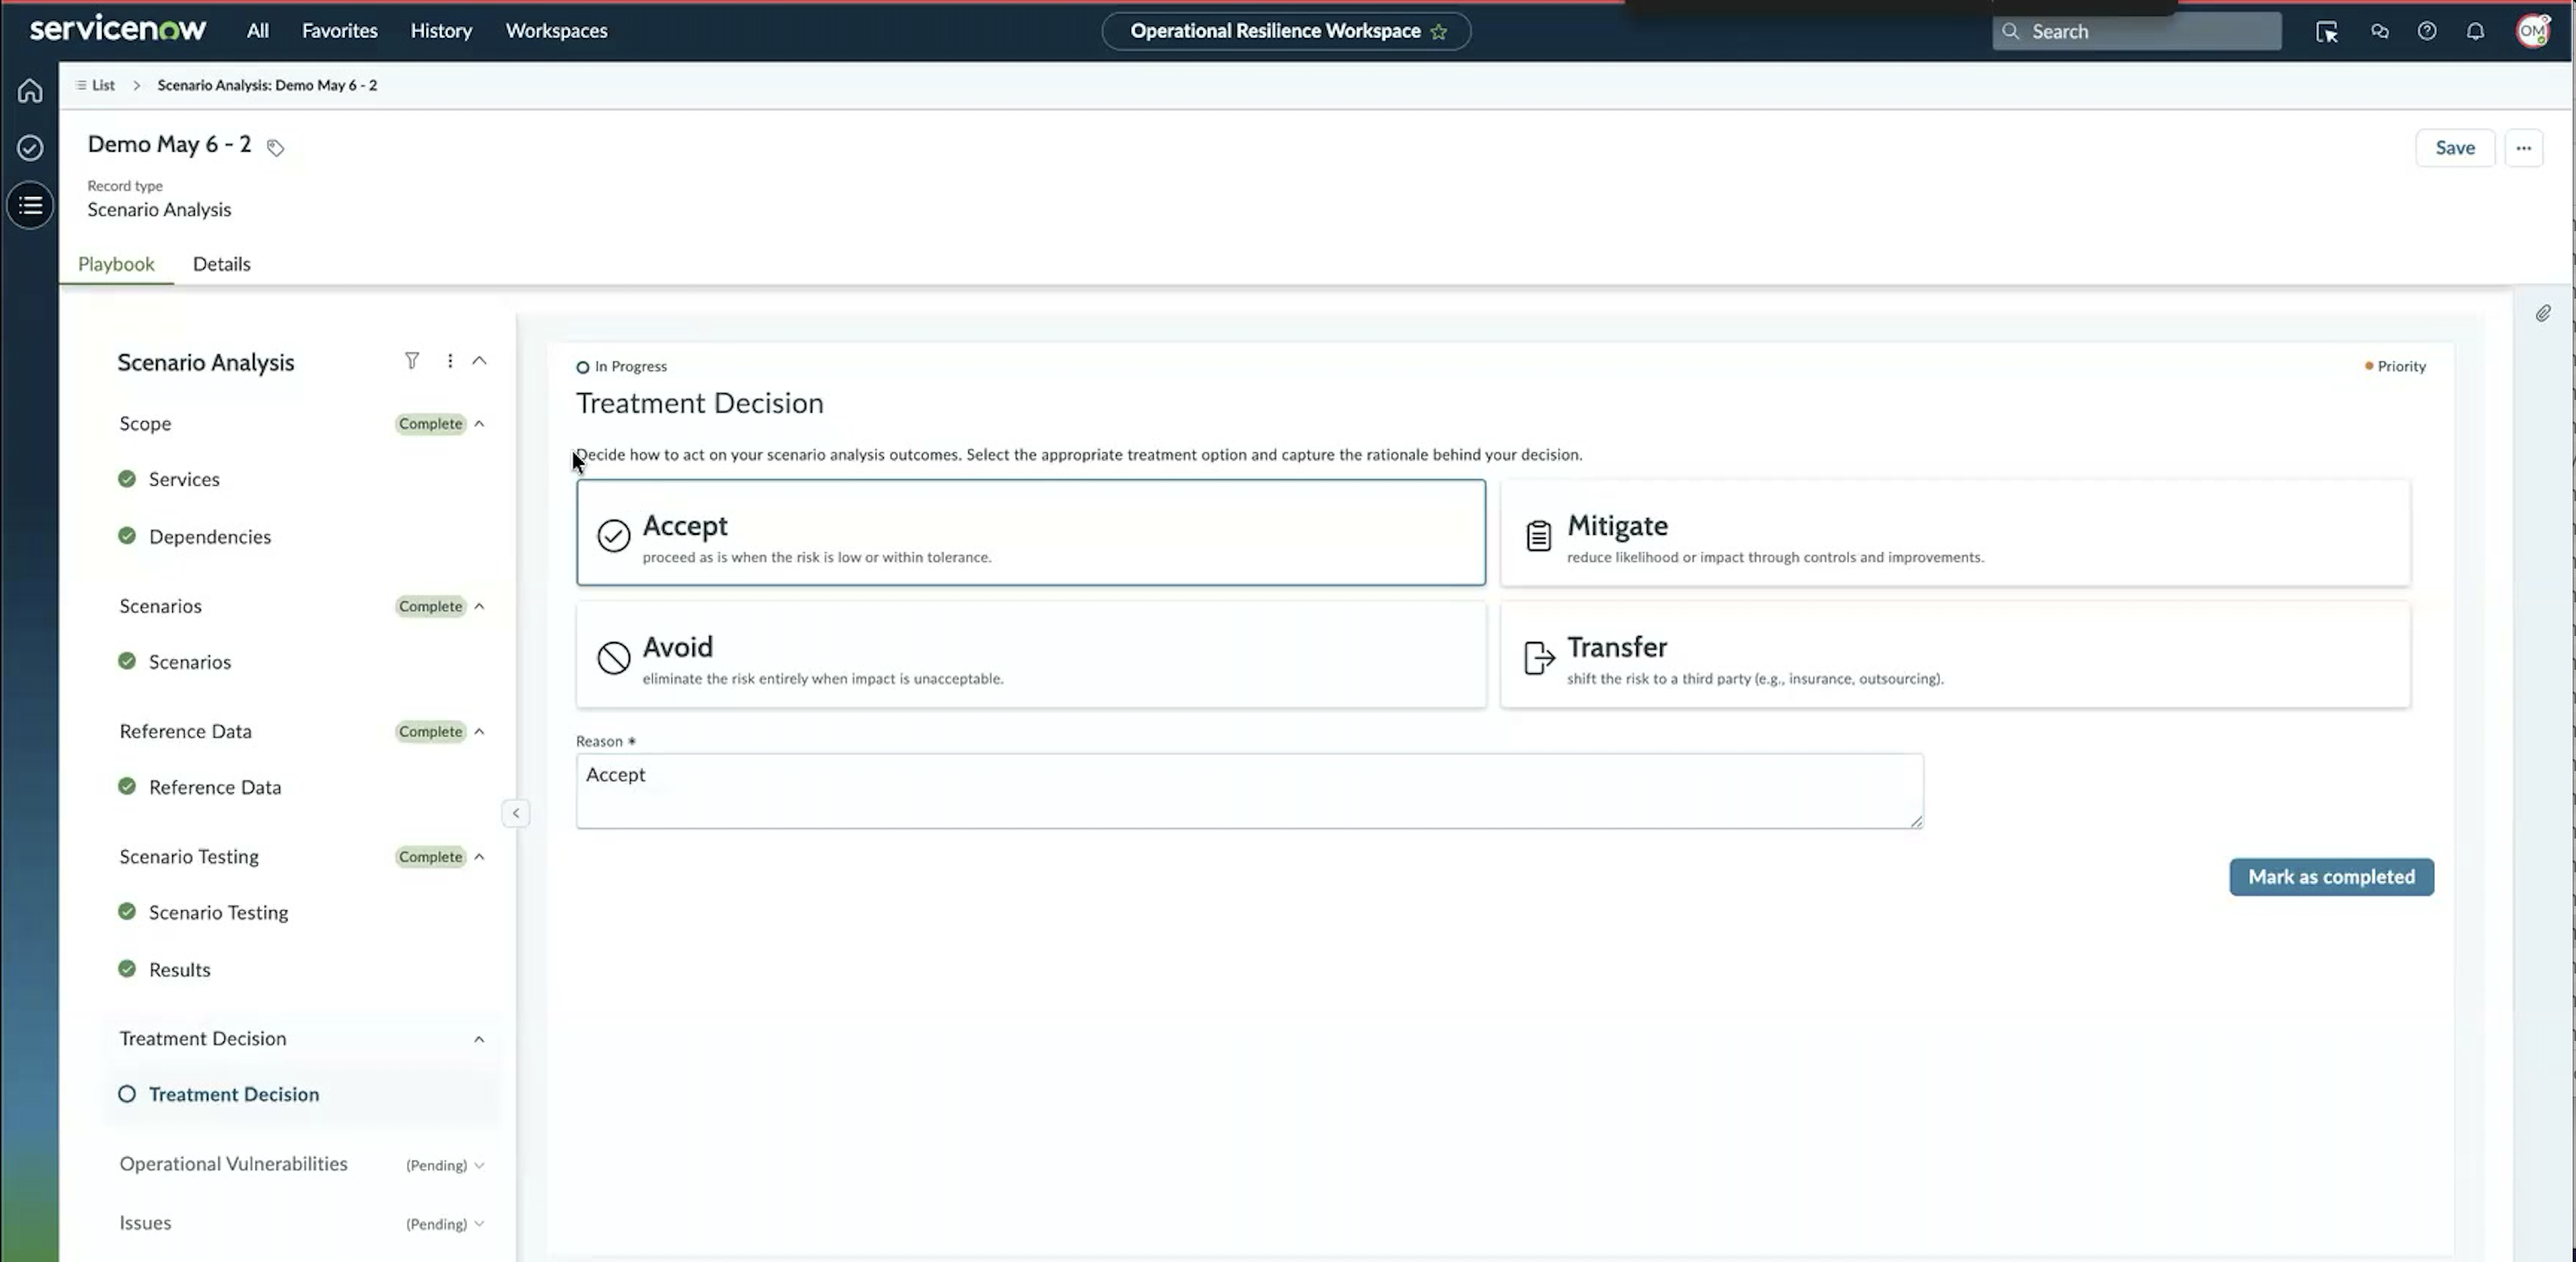Open the Home icon in left sidebar
The image size is (2576, 1262).
30,90
